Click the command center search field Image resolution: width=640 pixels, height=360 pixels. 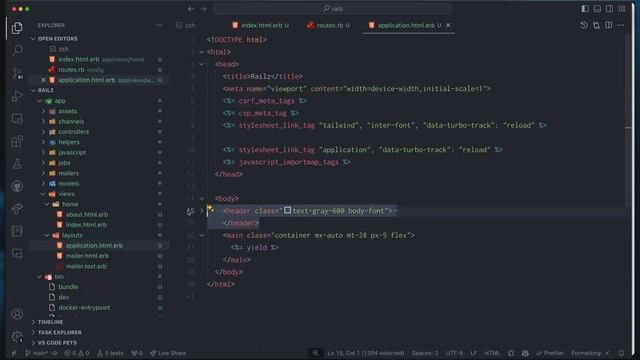[333, 9]
